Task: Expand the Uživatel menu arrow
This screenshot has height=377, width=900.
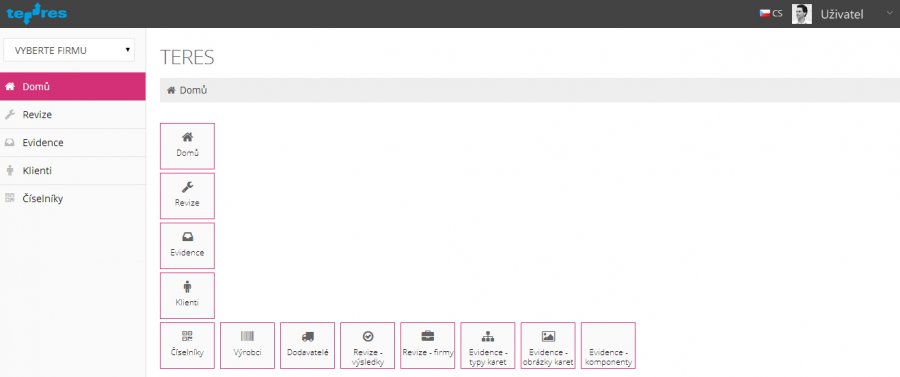Action: coord(890,14)
